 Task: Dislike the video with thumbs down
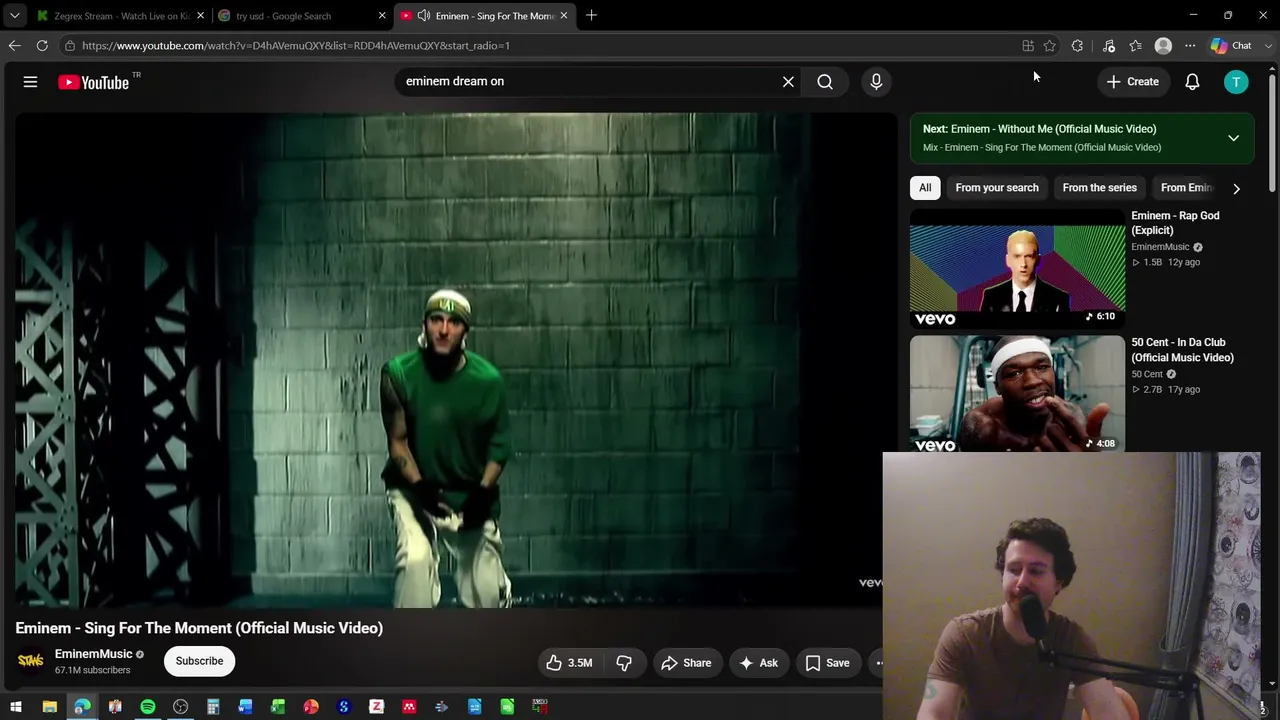pyautogui.click(x=624, y=663)
